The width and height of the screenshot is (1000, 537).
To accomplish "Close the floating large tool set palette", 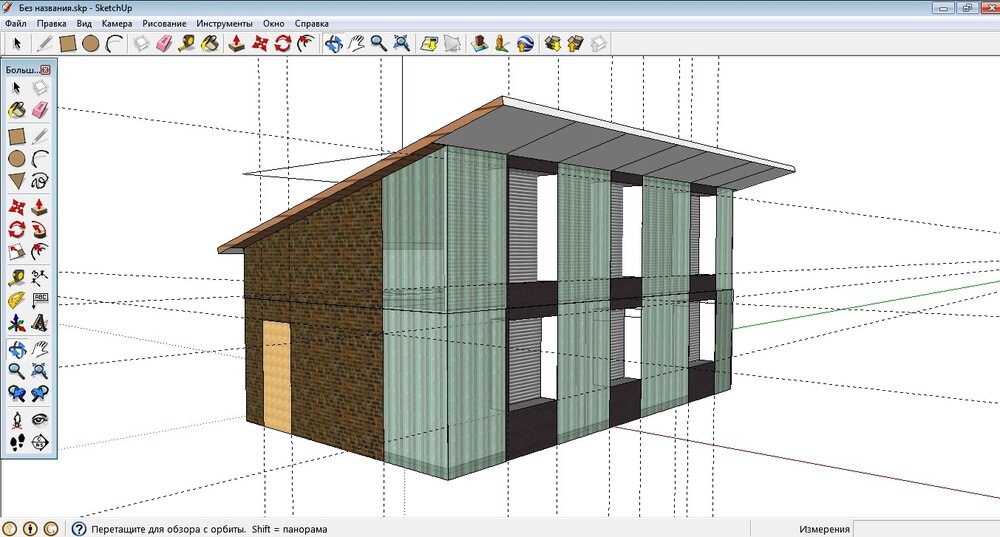I will [x=46, y=70].
